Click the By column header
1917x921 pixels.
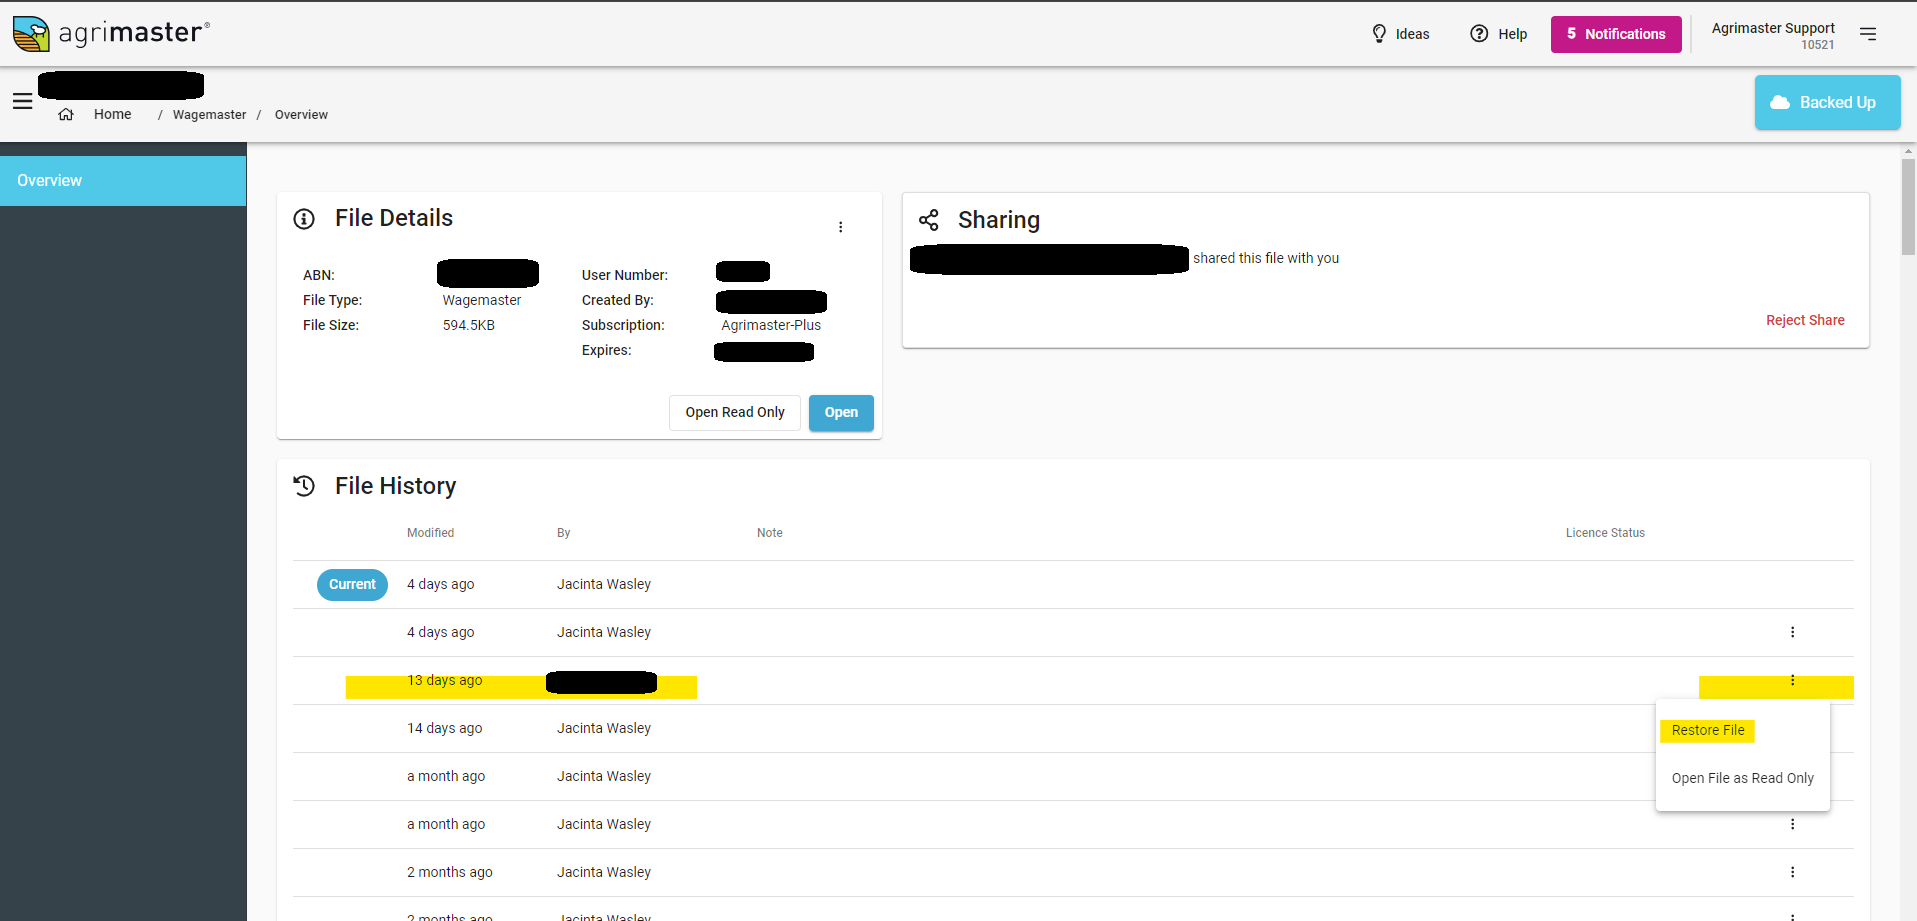pyautogui.click(x=564, y=533)
